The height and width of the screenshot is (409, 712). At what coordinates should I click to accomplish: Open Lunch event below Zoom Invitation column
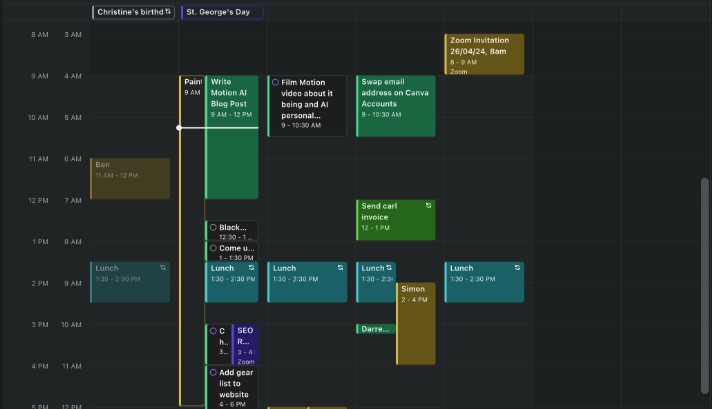pos(484,282)
